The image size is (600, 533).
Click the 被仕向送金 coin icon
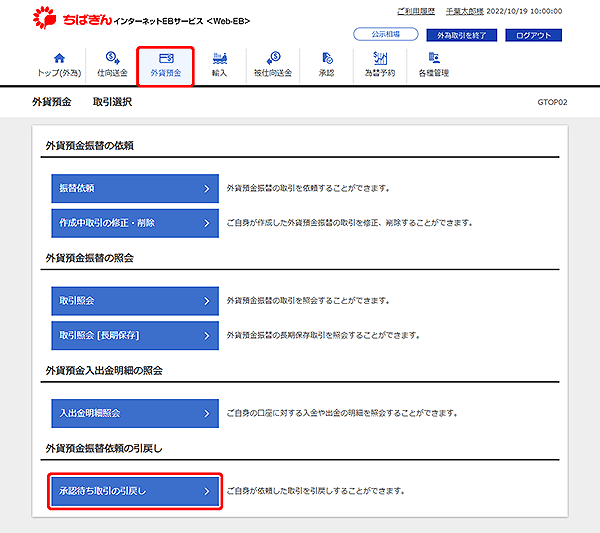[273, 58]
